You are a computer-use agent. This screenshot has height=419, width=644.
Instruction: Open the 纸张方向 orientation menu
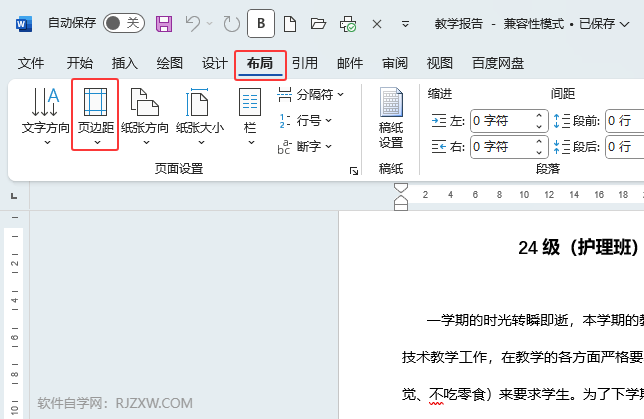[x=145, y=116]
